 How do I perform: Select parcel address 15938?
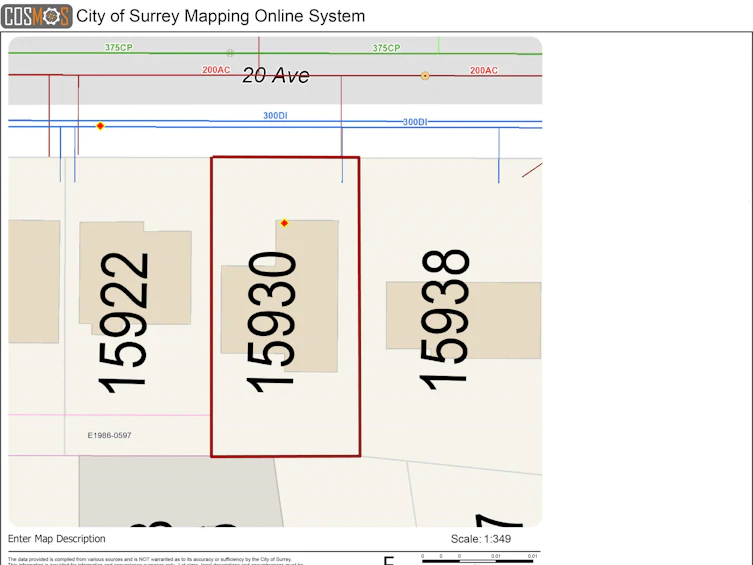[444, 320]
